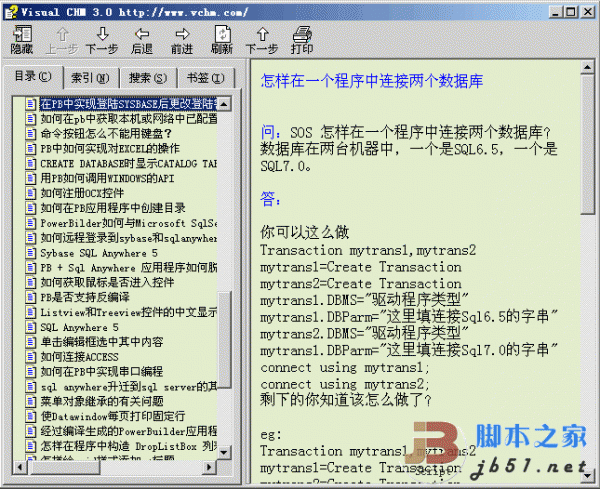Viewport: 600px width, 489px height.
Task: Click the line 剩下的你知道该怎么做了?
Action: coord(346,400)
